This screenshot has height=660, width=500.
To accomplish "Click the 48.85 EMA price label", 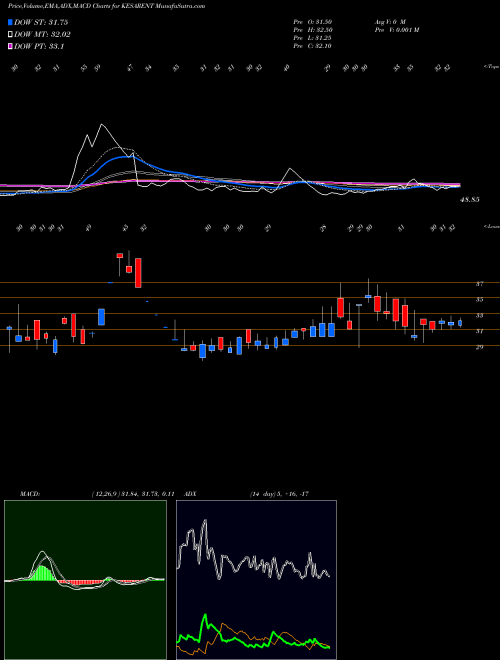I will 470,200.
